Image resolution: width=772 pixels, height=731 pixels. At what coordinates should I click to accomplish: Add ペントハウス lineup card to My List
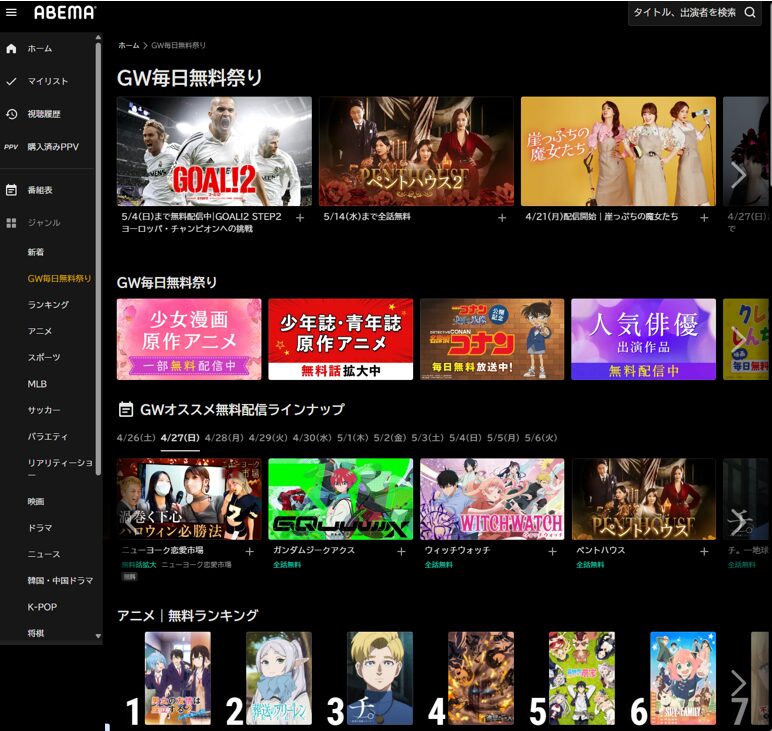click(x=704, y=551)
